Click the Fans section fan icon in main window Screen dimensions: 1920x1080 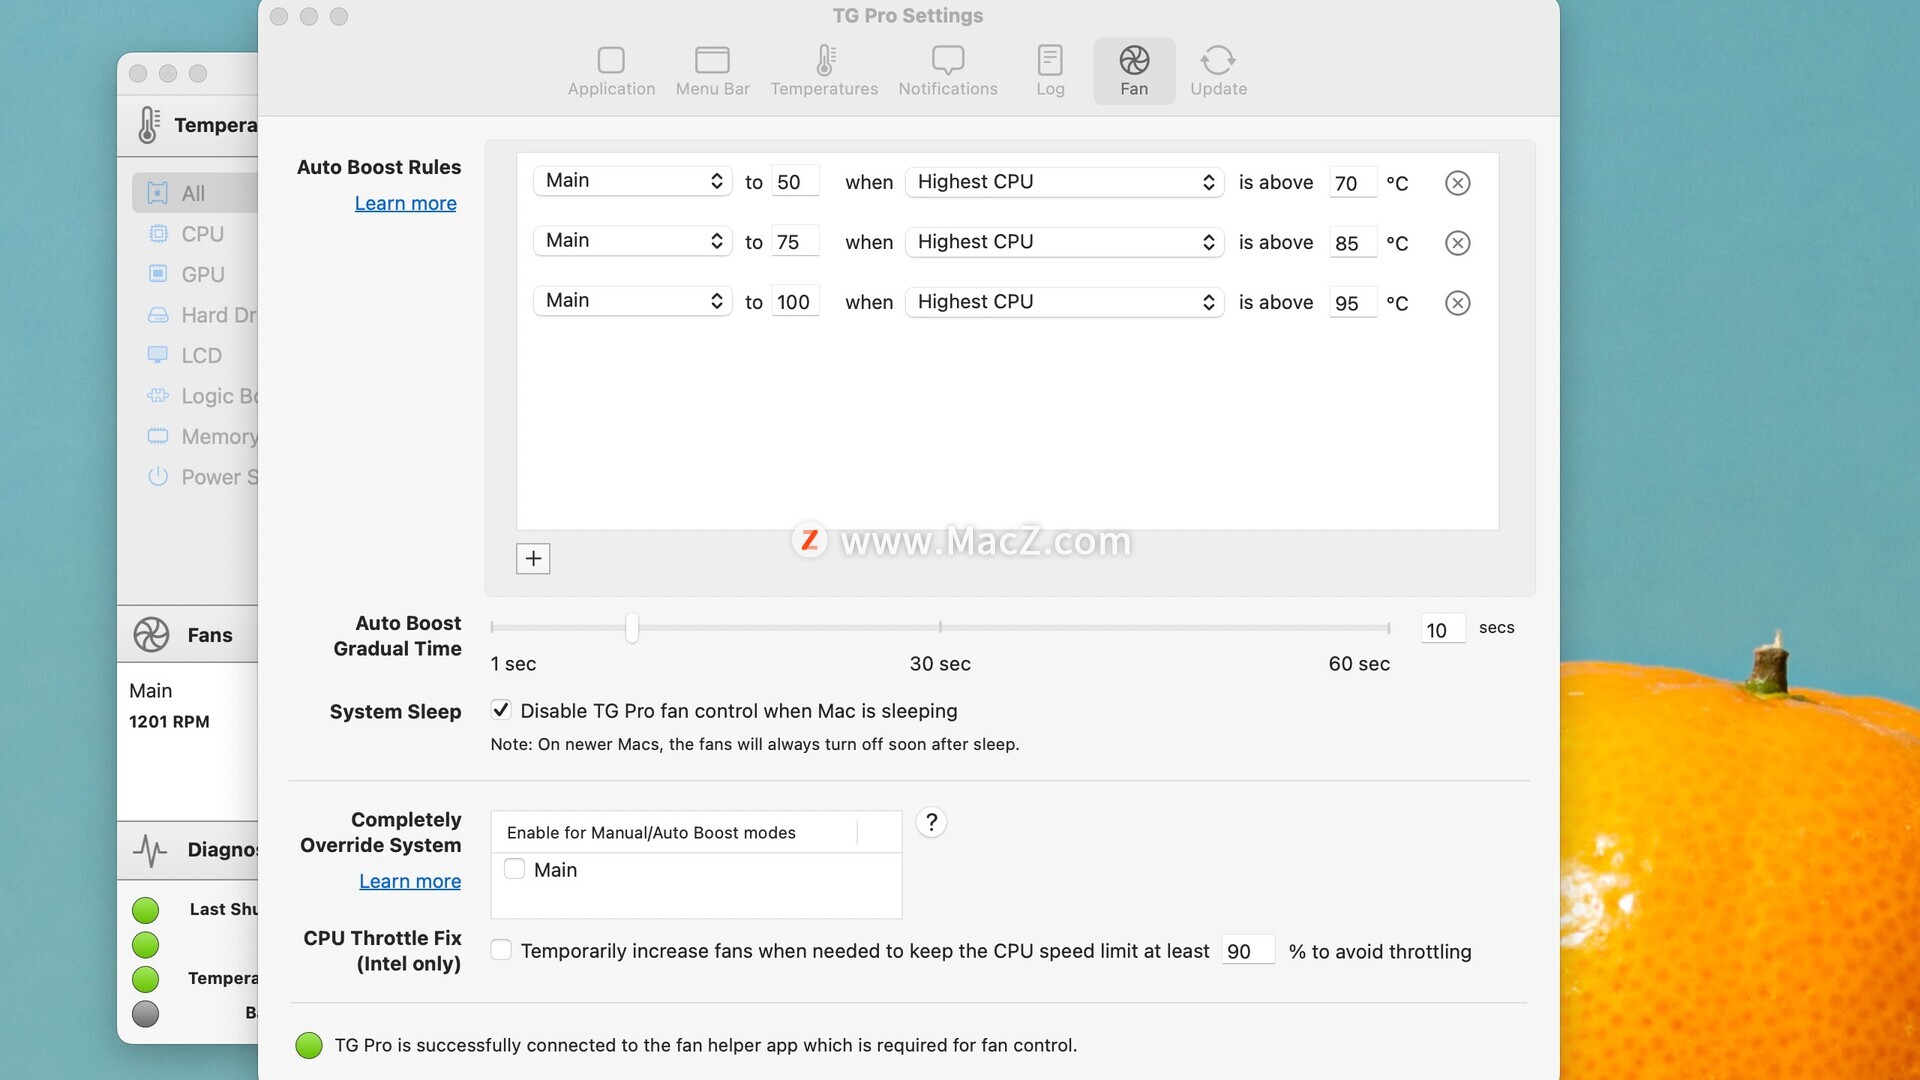coord(152,635)
